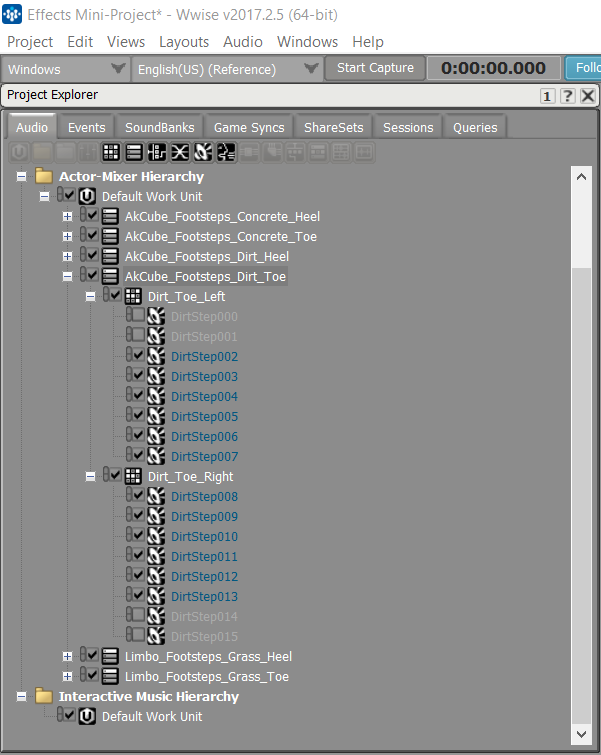Switch to the Game Syncs tab
The height and width of the screenshot is (755, 601).
(x=249, y=128)
